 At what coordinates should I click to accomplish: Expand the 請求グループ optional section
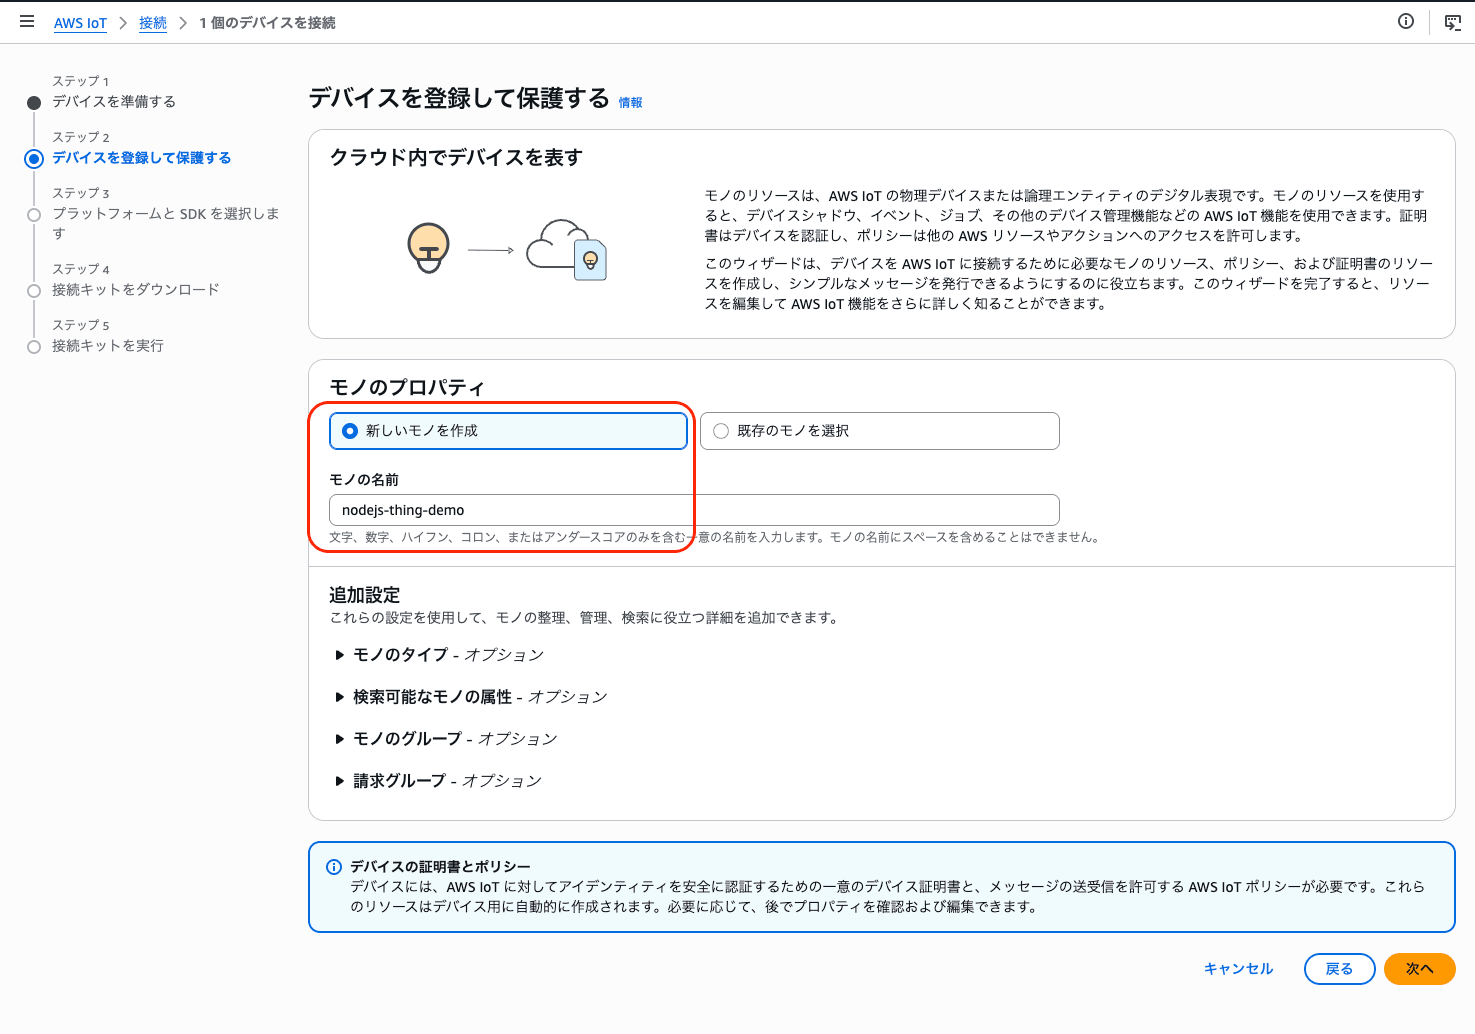click(437, 781)
